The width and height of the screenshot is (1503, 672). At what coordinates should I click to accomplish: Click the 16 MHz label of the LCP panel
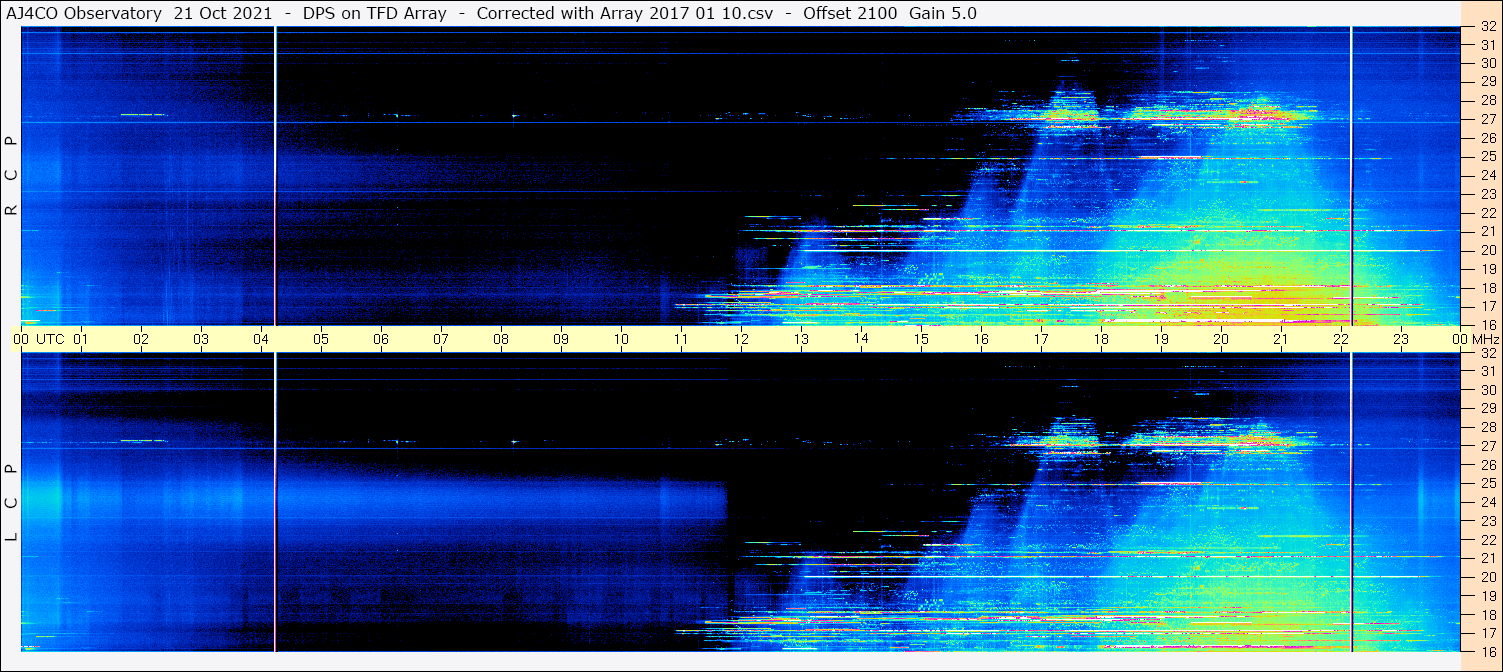click(1488, 651)
